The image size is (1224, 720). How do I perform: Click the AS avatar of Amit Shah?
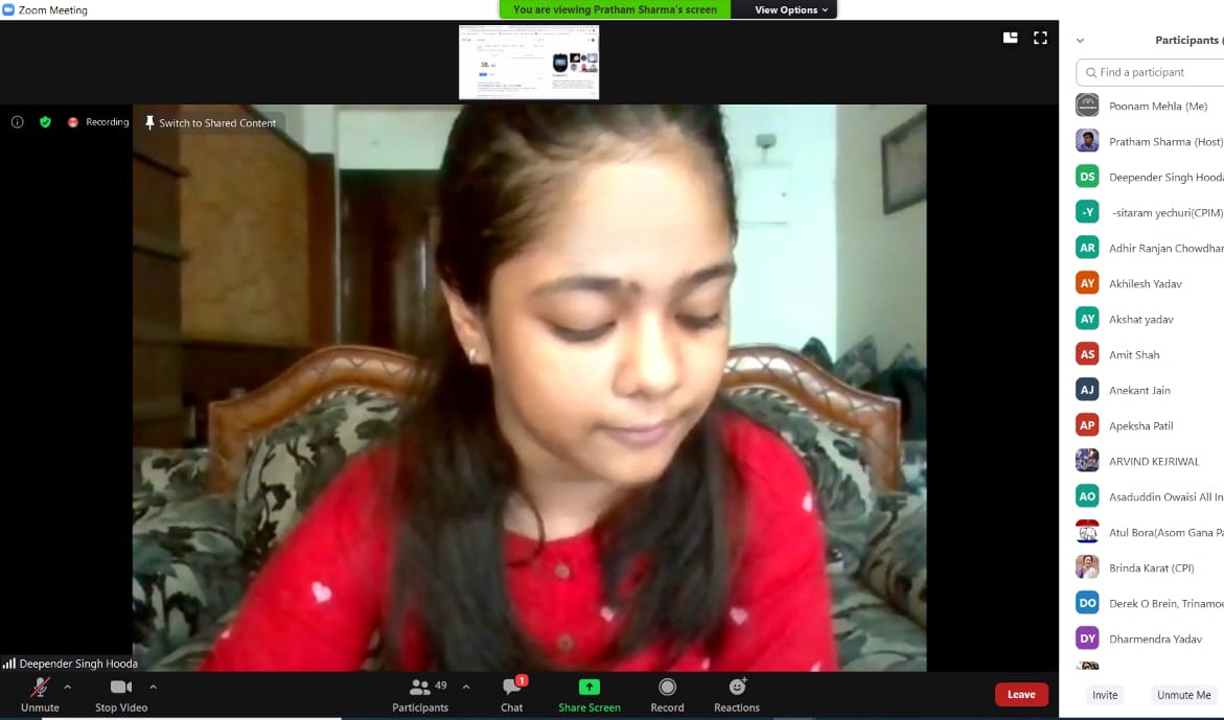(1087, 354)
